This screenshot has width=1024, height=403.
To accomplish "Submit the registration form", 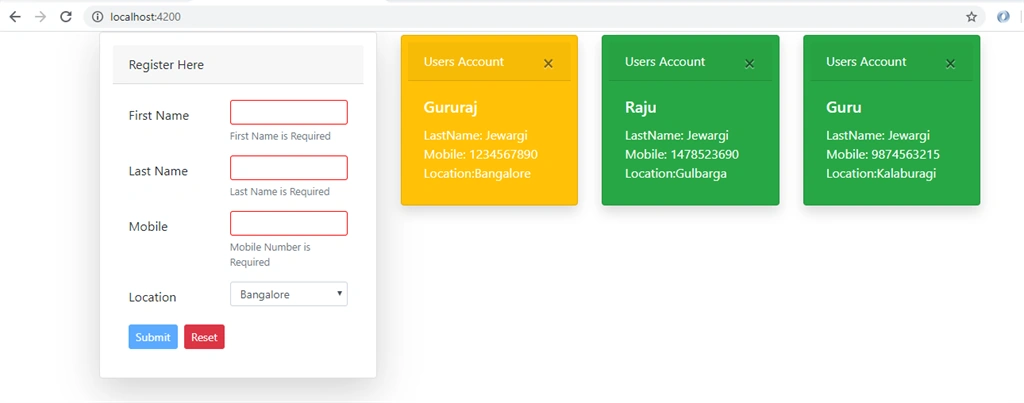I will [153, 337].
